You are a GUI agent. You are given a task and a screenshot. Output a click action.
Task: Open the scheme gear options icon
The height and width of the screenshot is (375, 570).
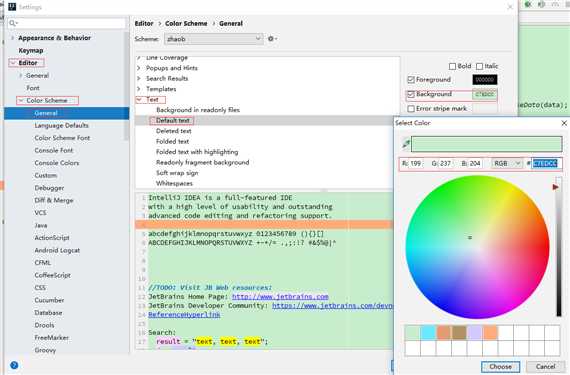pyautogui.click(x=272, y=39)
